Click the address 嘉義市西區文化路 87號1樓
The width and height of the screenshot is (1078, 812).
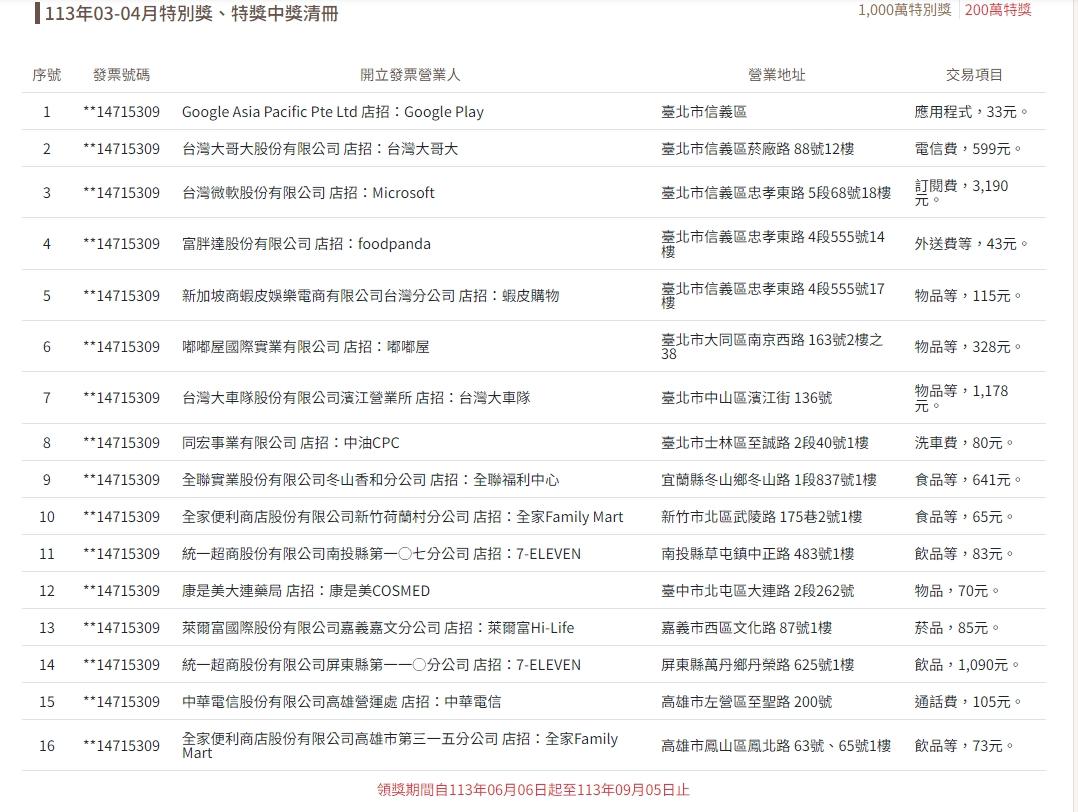pos(747,628)
